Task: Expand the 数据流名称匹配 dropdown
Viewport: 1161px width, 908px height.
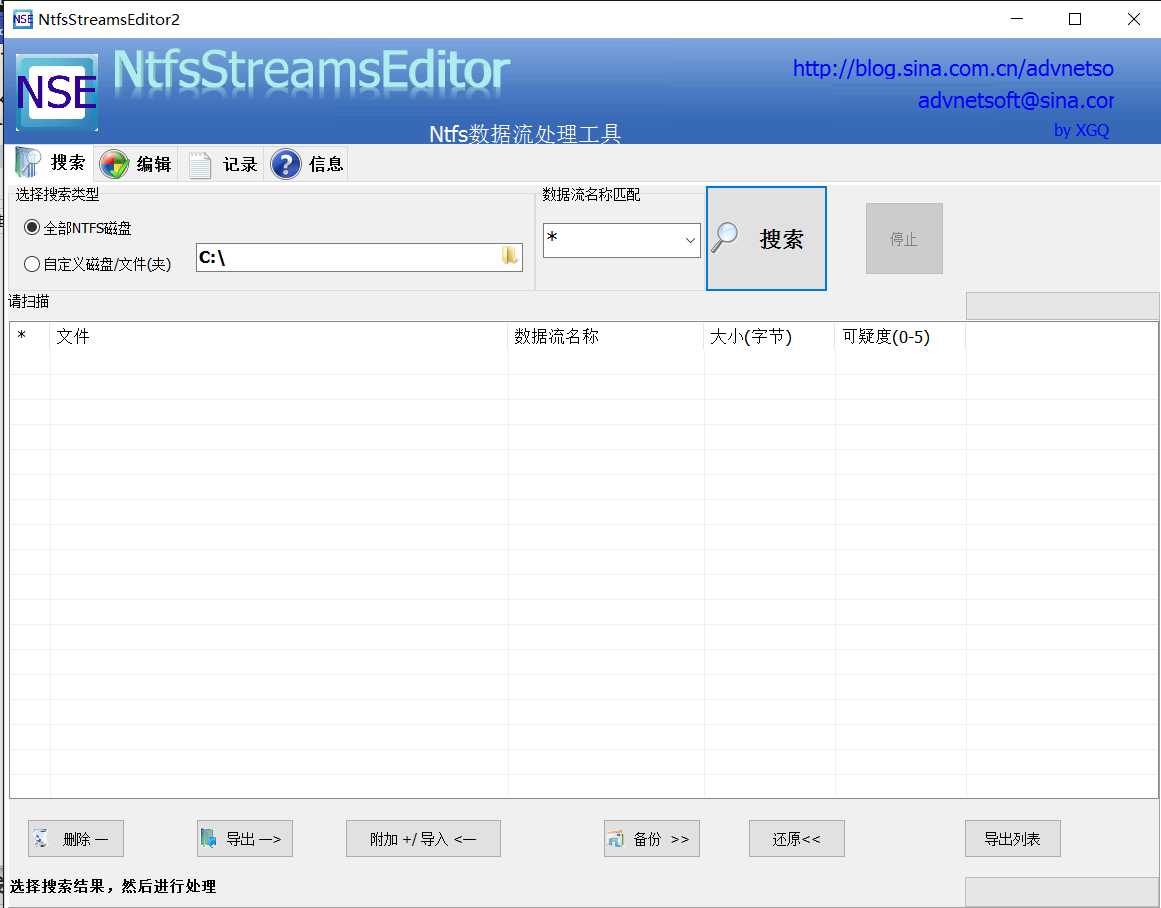Action: (689, 240)
